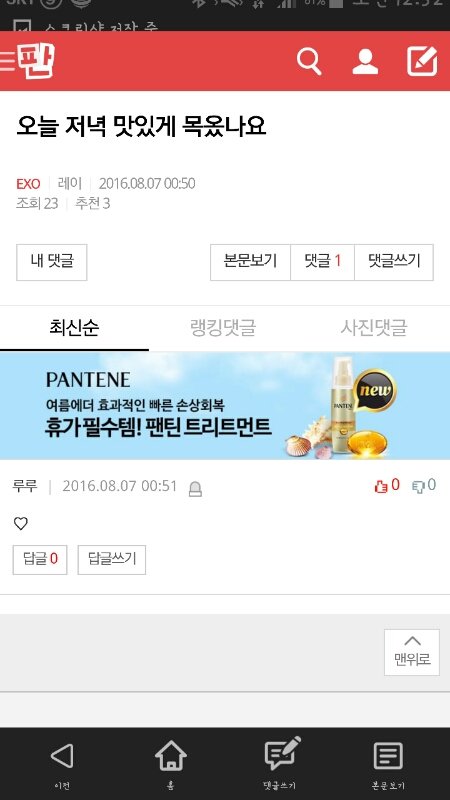The width and height of the screenshot is (450, 800).
Task: Expand replies with 답글 0 button
Action: [x=40, y=559]
